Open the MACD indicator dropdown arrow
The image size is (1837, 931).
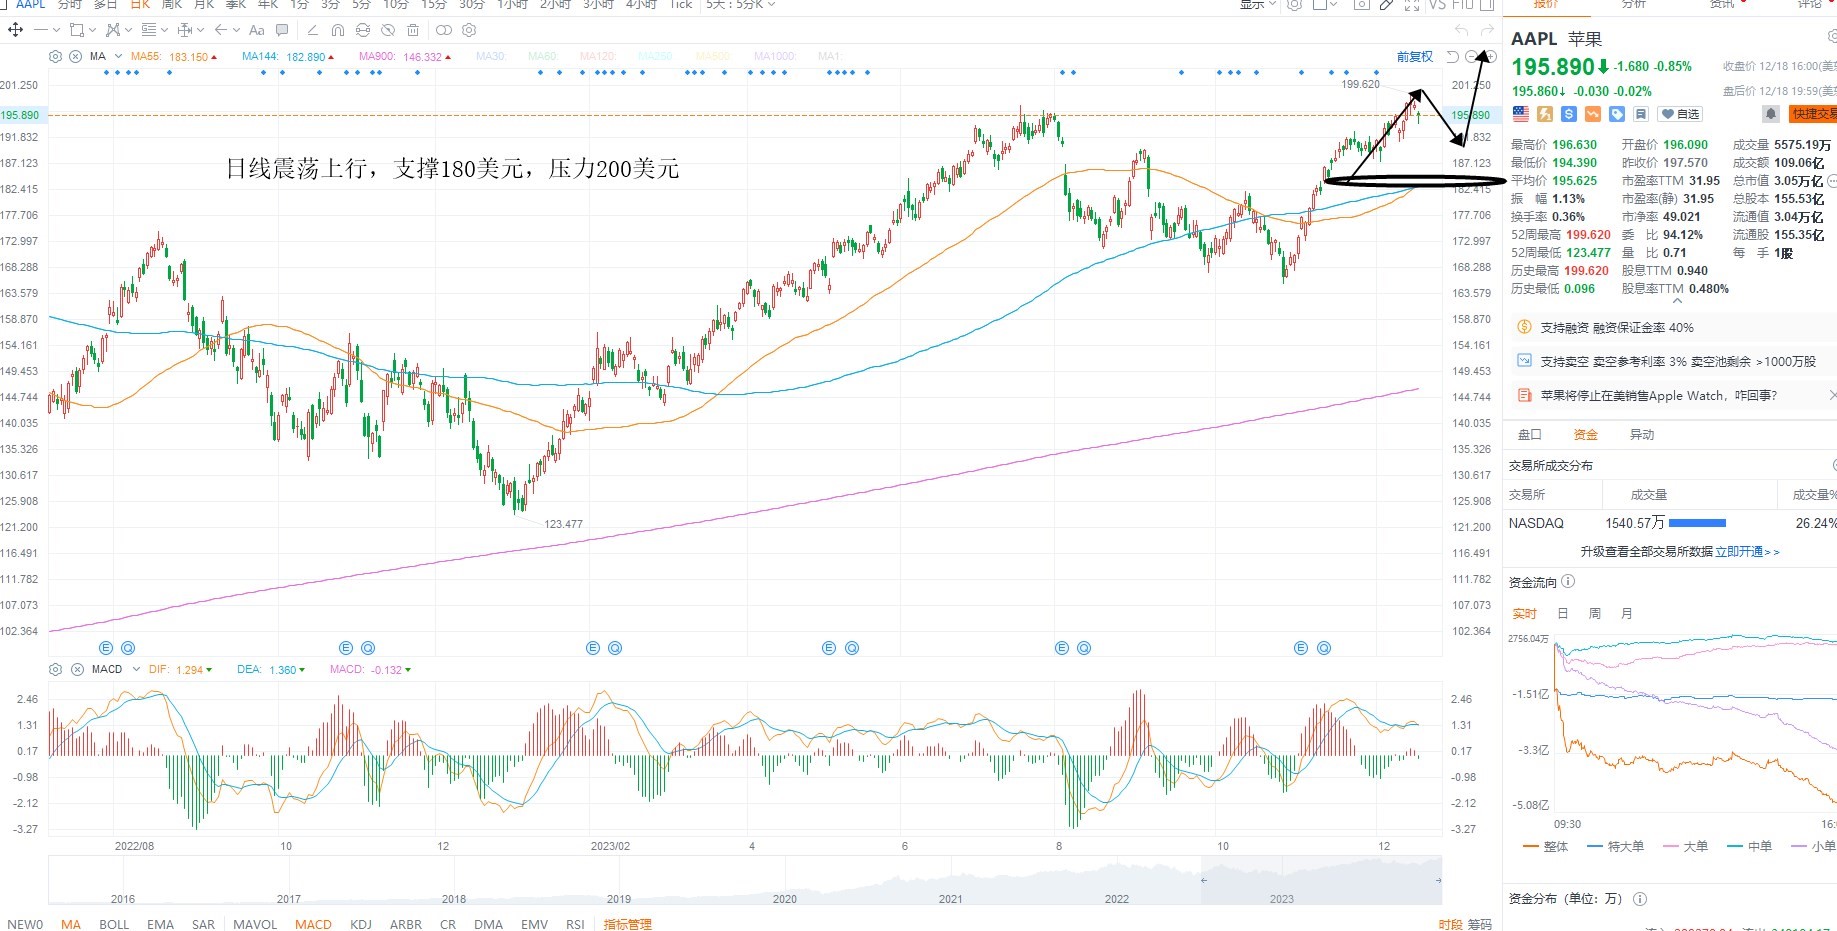136,669
